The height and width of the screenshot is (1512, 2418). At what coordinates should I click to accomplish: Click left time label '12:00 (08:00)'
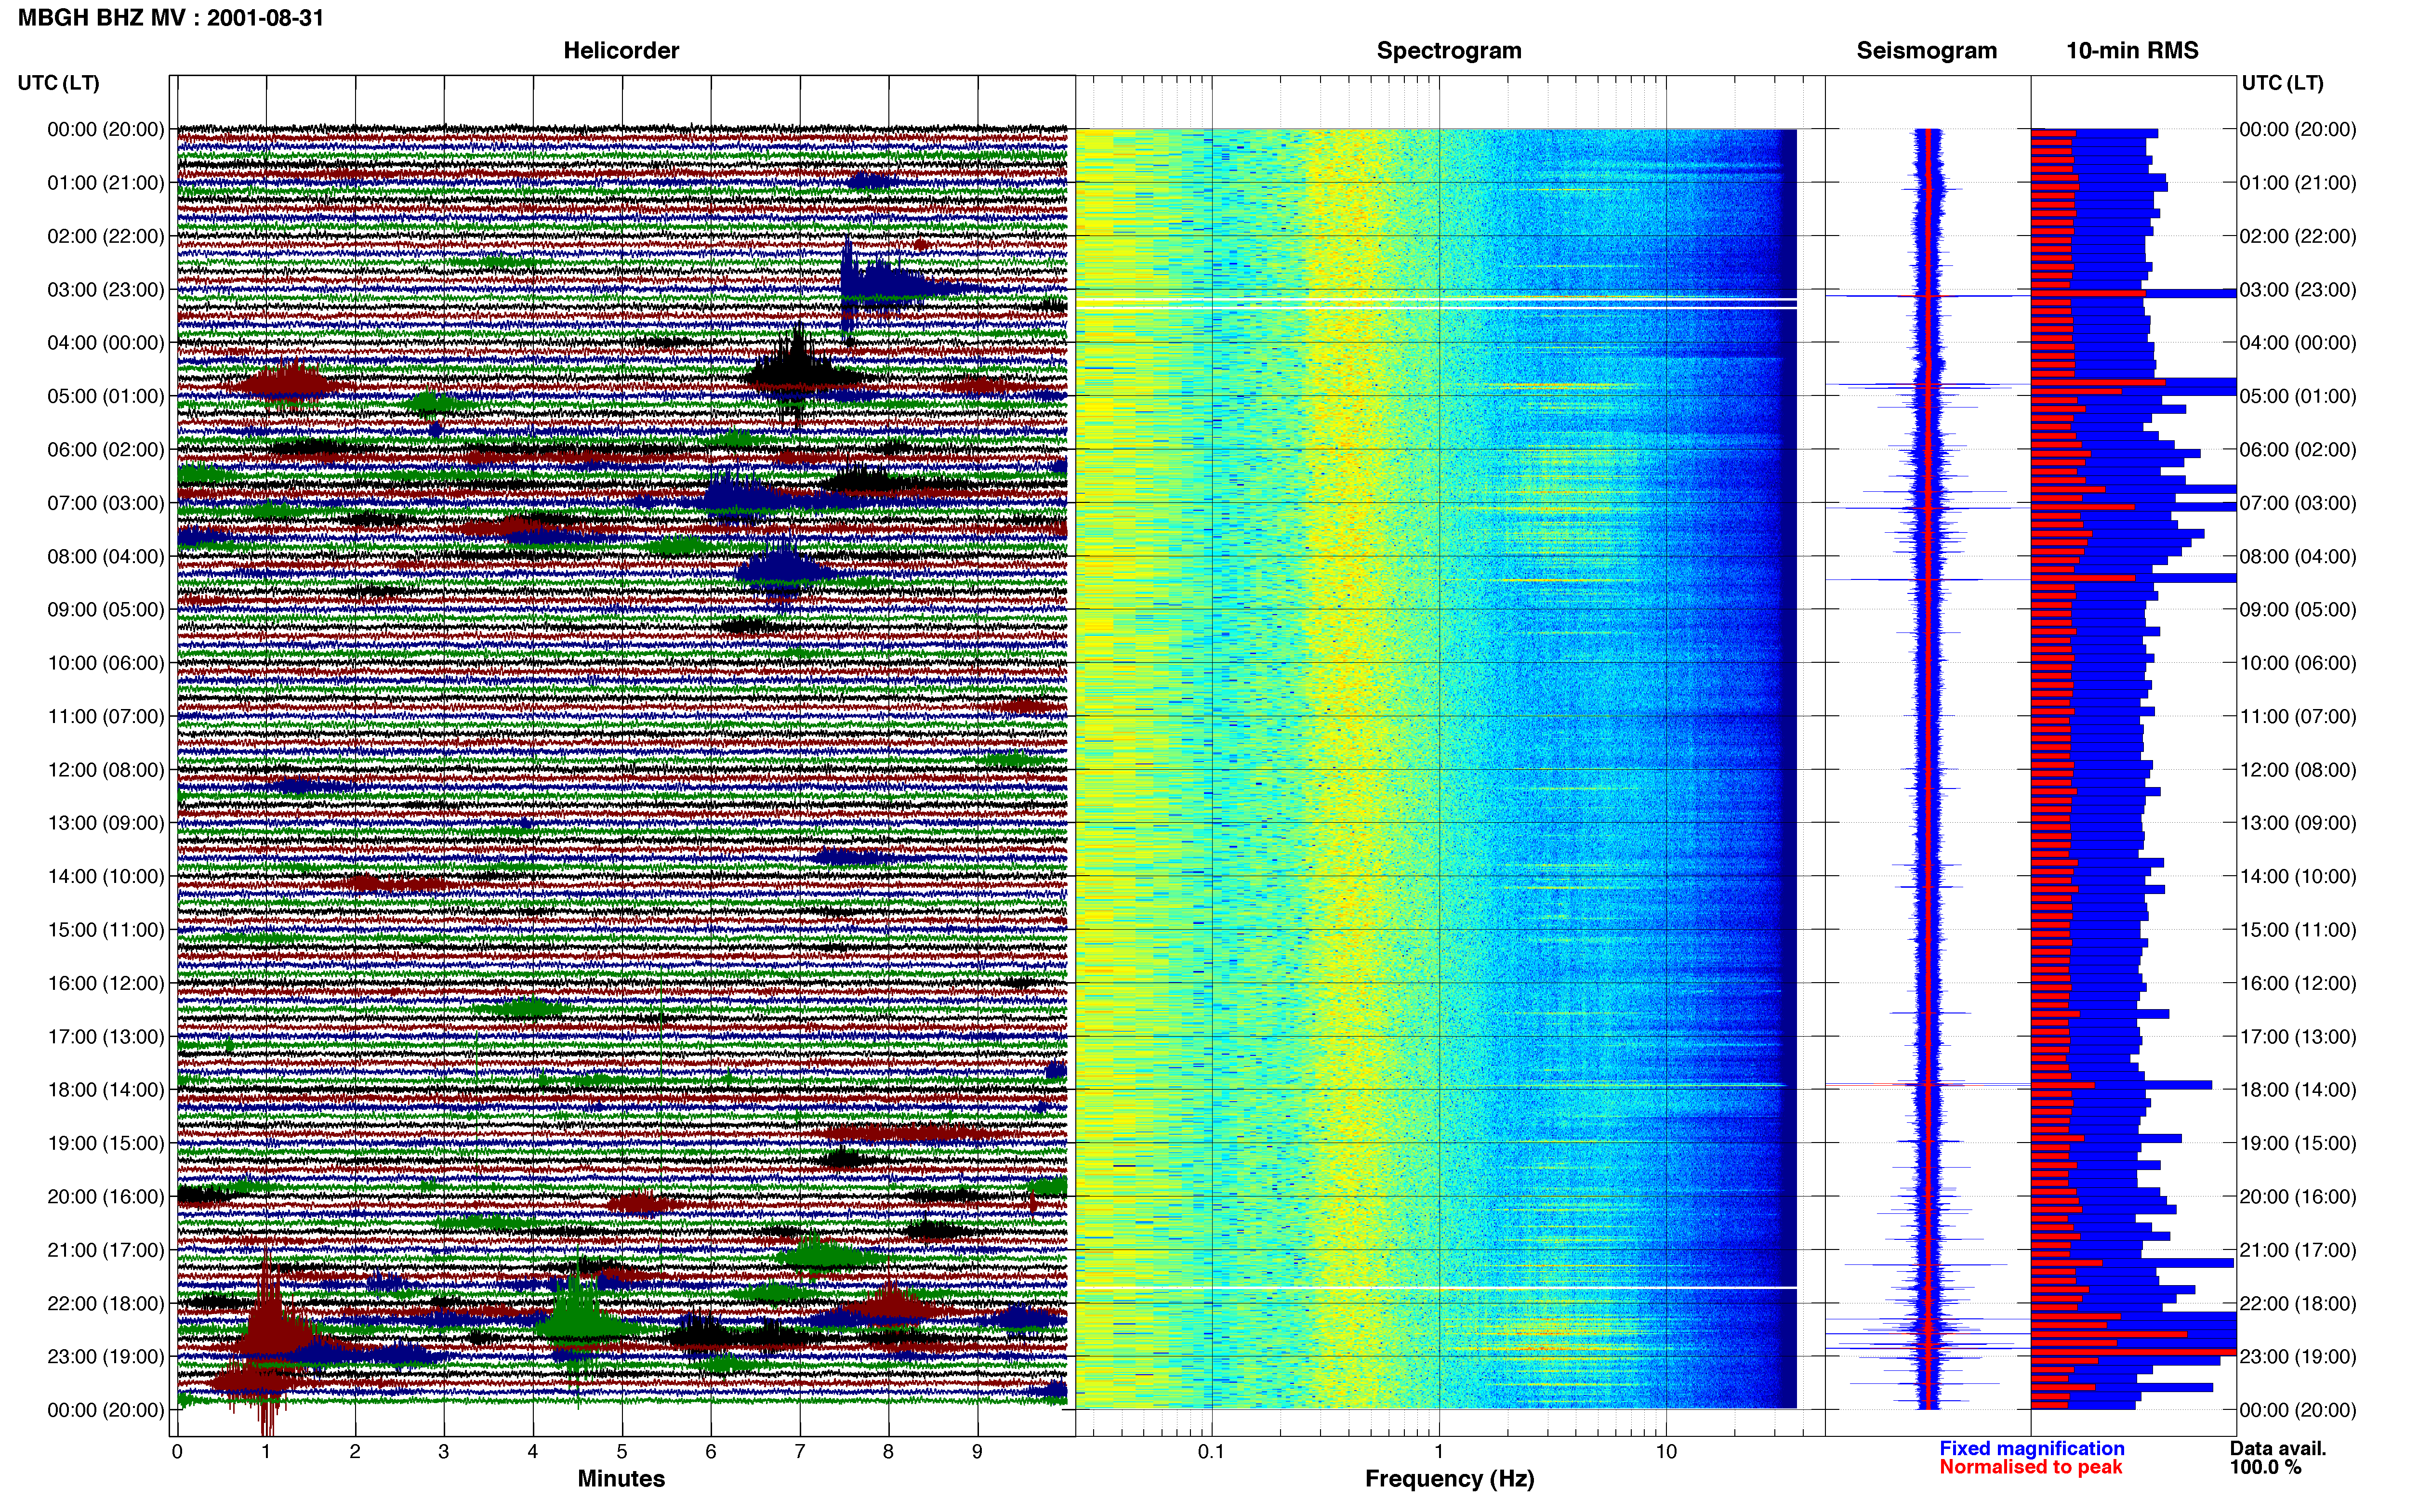(x=106, y=770)
